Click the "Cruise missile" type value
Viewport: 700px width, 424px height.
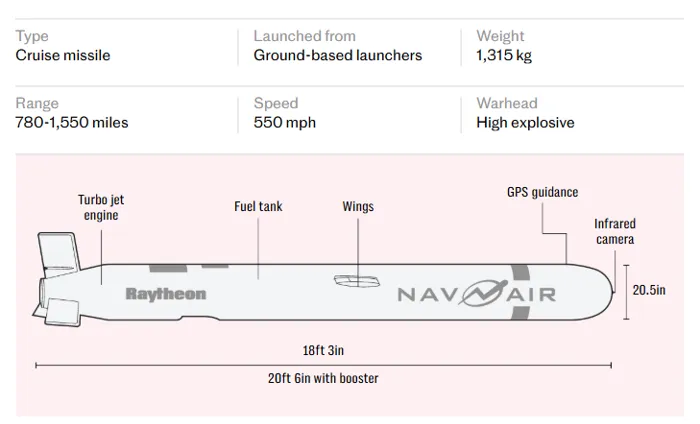tap(63, 55)
